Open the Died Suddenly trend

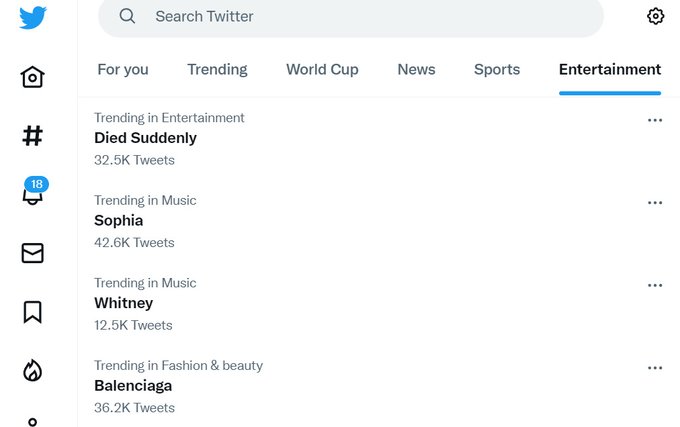(x=378, y=139)
